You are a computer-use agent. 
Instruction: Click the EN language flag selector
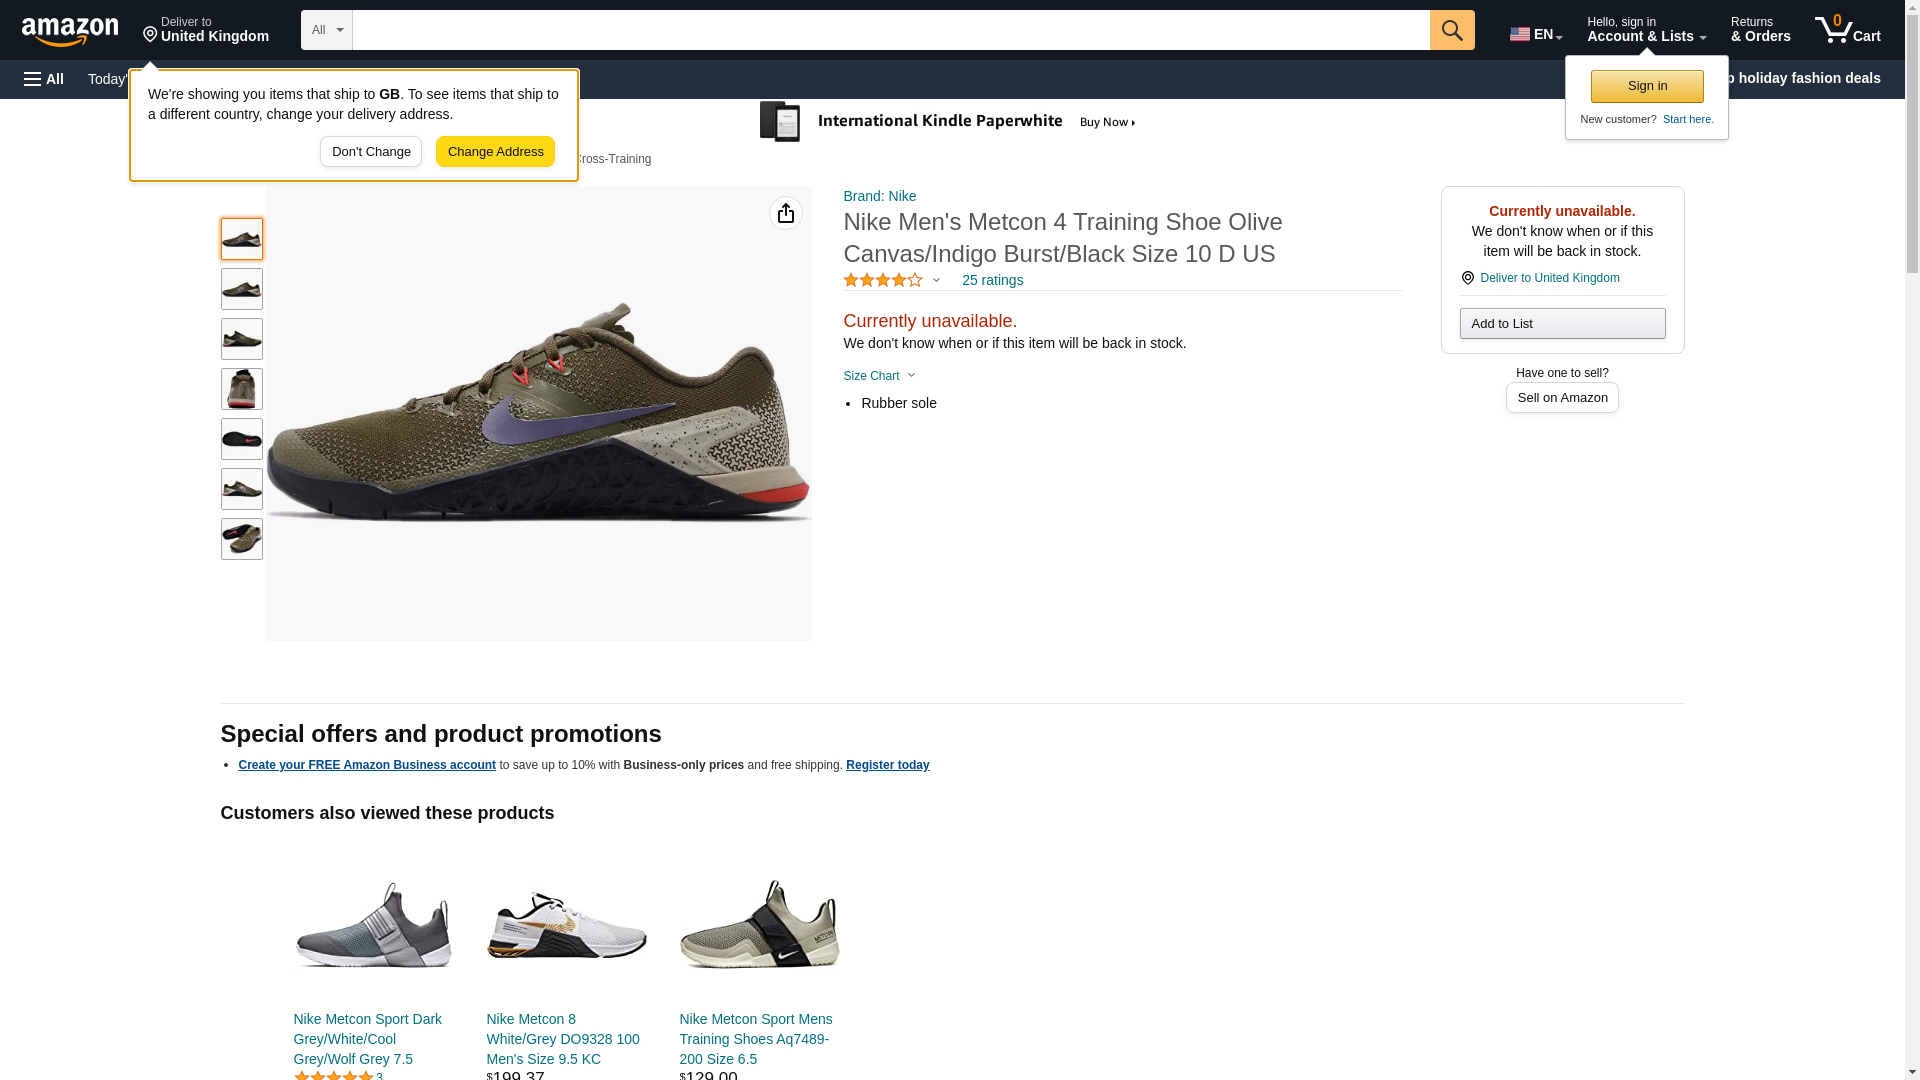(x=1535, y=33)
